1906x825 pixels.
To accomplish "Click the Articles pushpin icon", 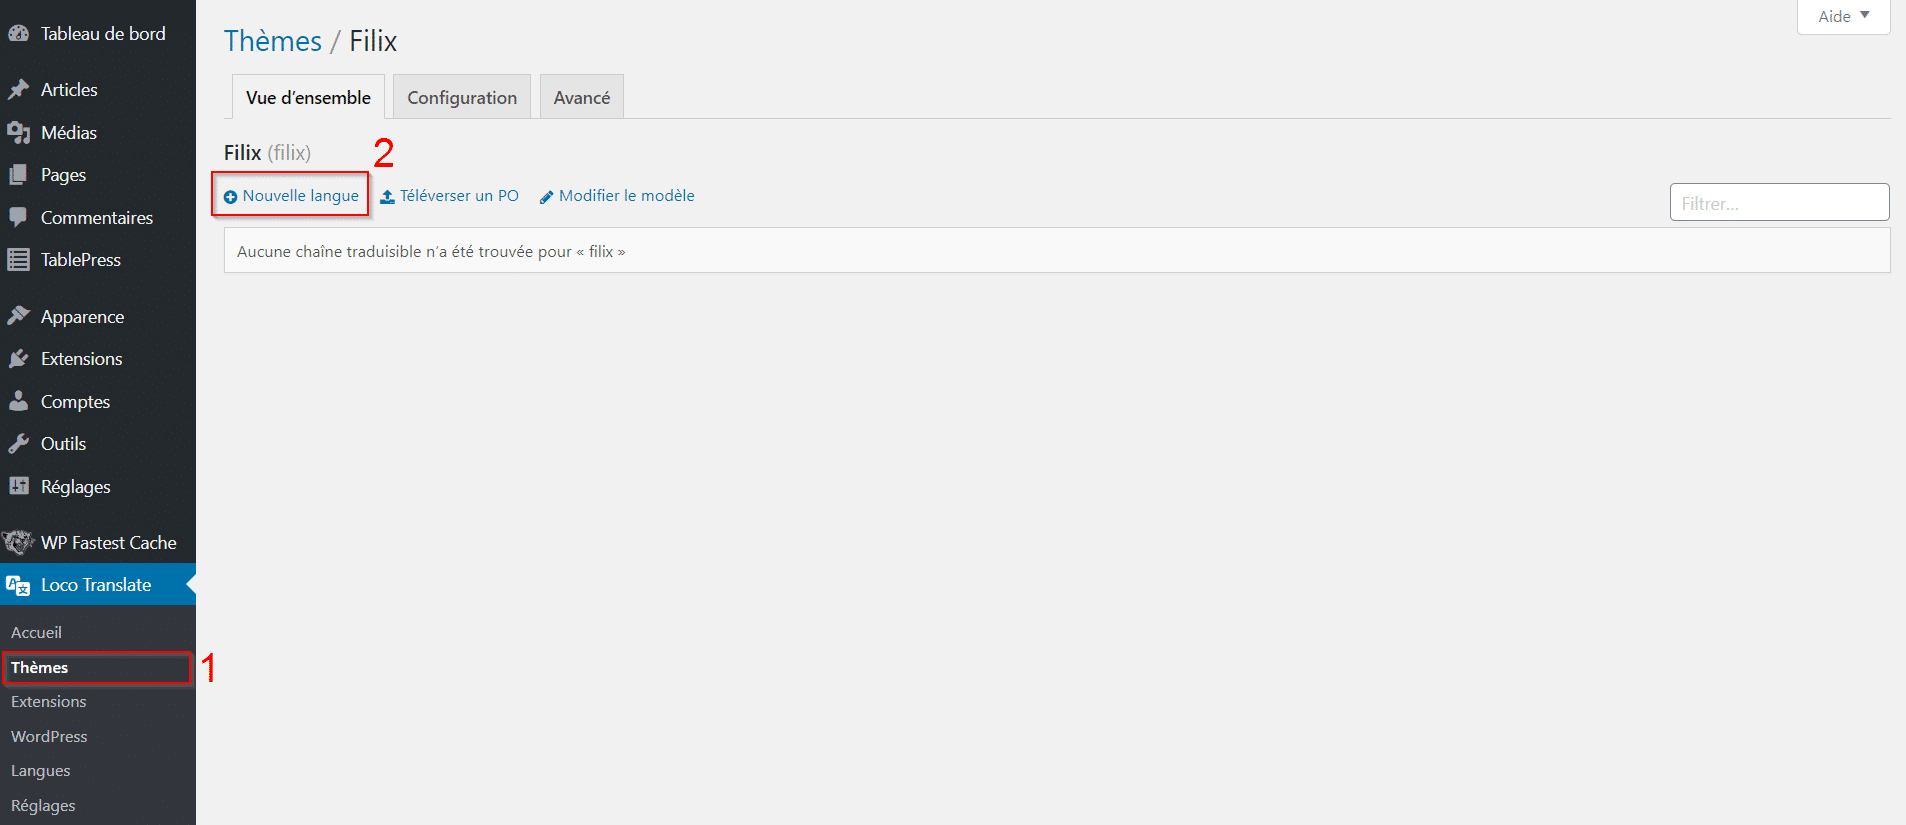I will point(18,90).
